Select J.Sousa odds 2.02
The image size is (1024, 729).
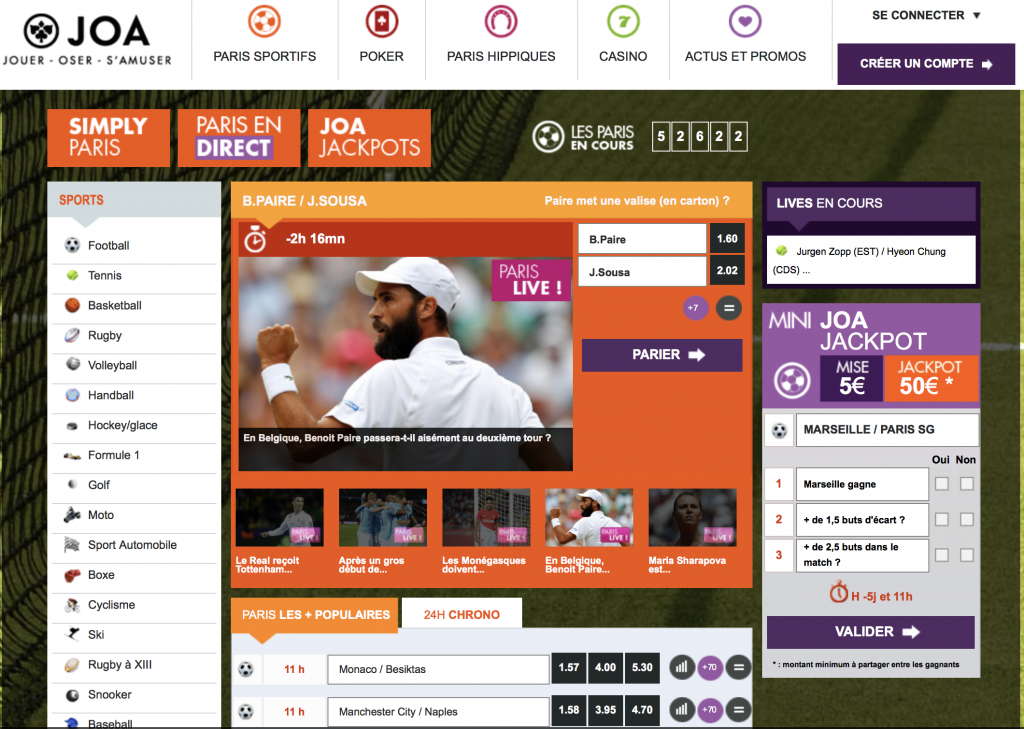click(726, 270)
